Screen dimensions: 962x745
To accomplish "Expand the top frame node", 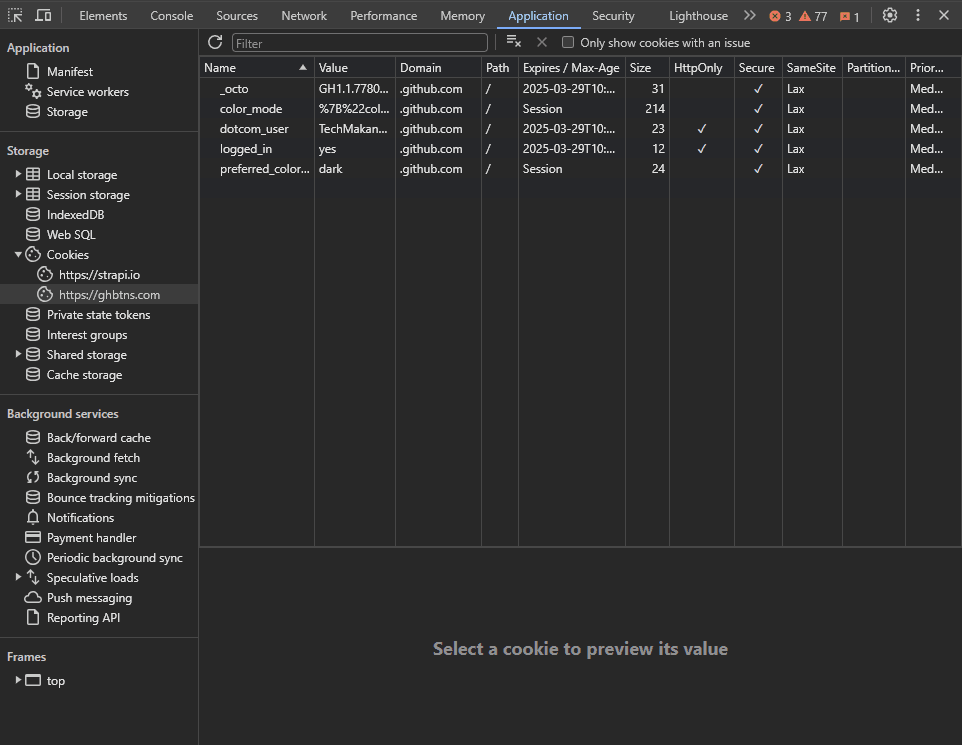I will pyautogui.click(x=18, y=681).
